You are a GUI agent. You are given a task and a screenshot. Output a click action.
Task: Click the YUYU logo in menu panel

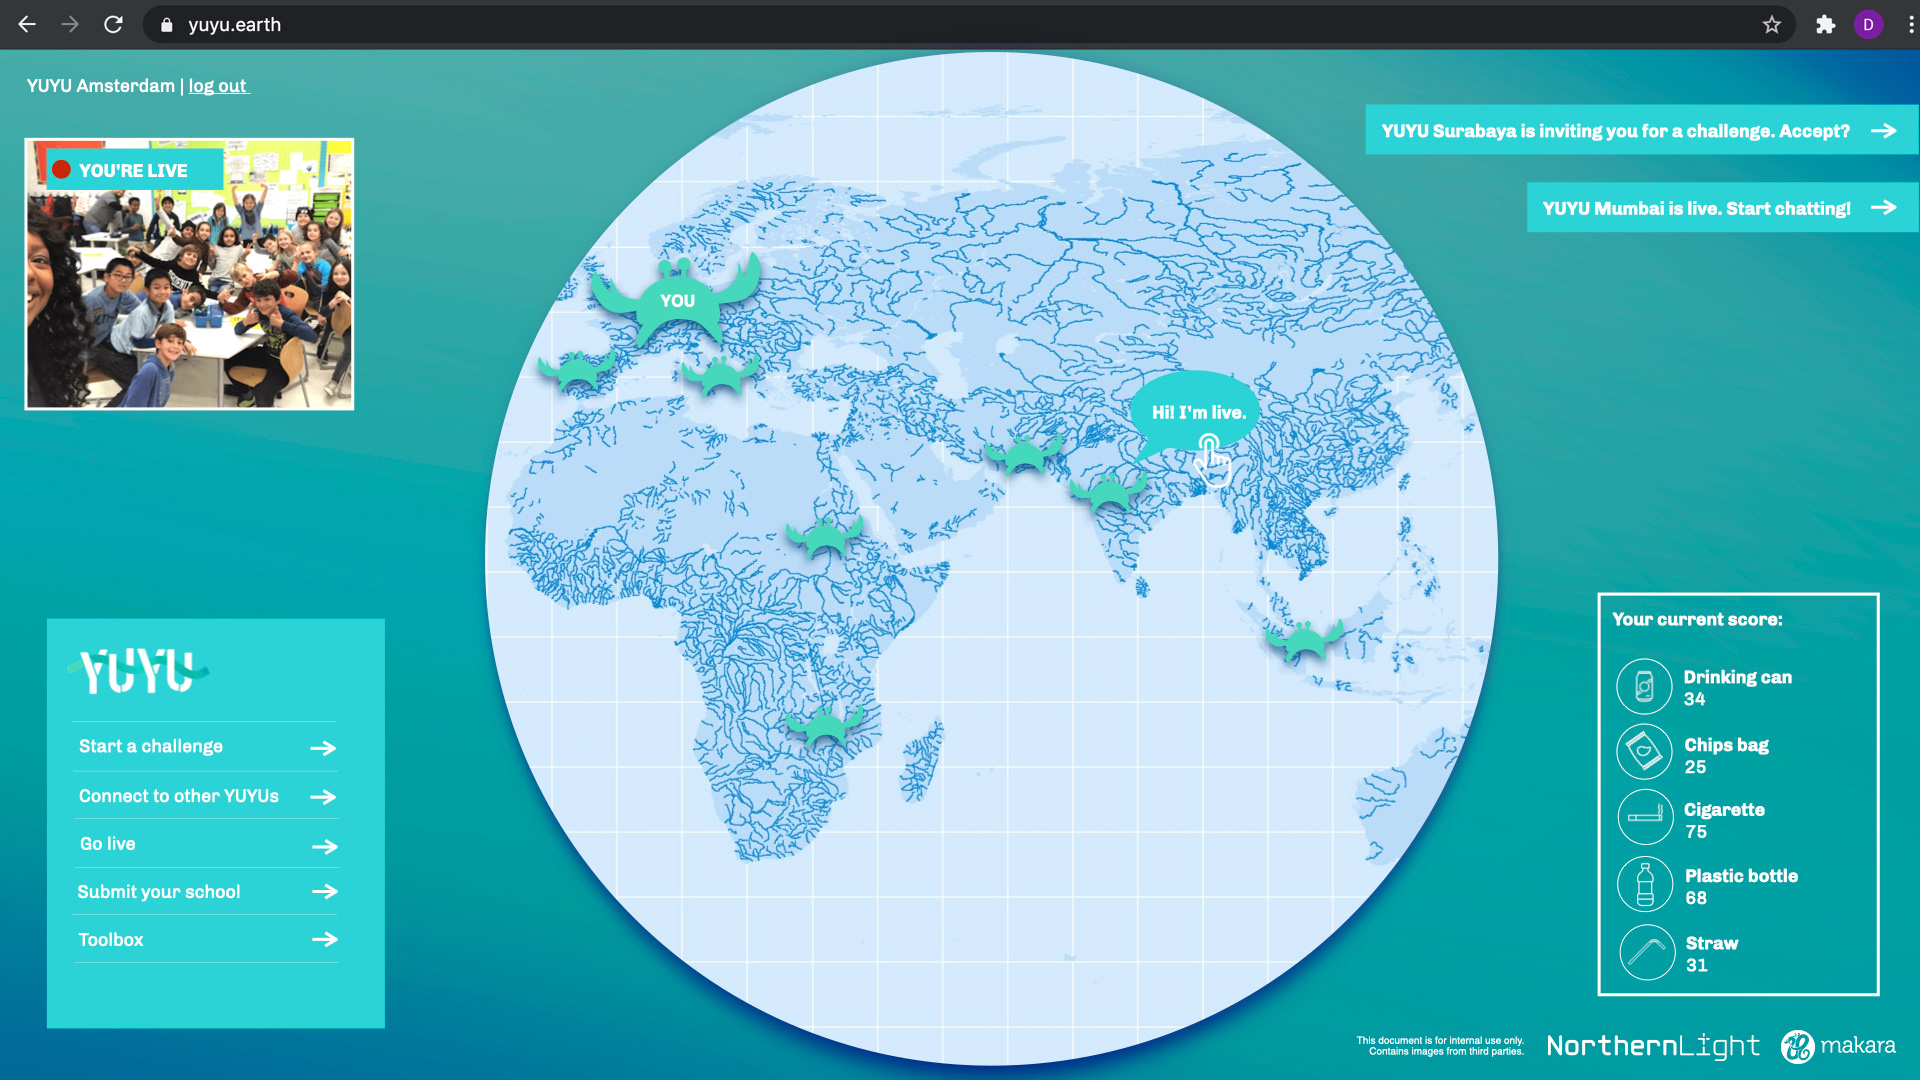[x=138, y=671]
